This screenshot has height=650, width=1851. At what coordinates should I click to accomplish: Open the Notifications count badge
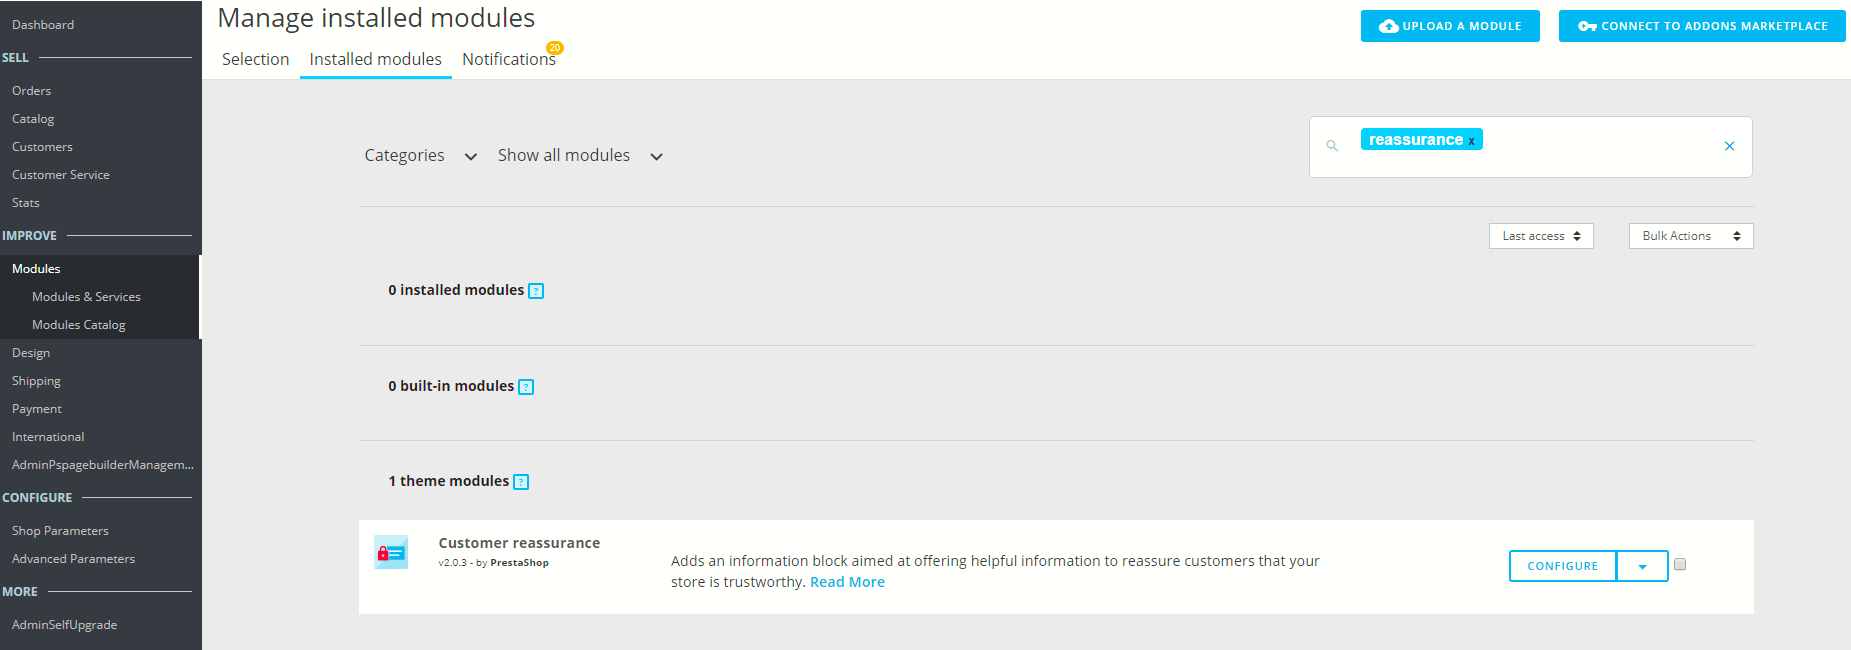[x=554, y=48]
